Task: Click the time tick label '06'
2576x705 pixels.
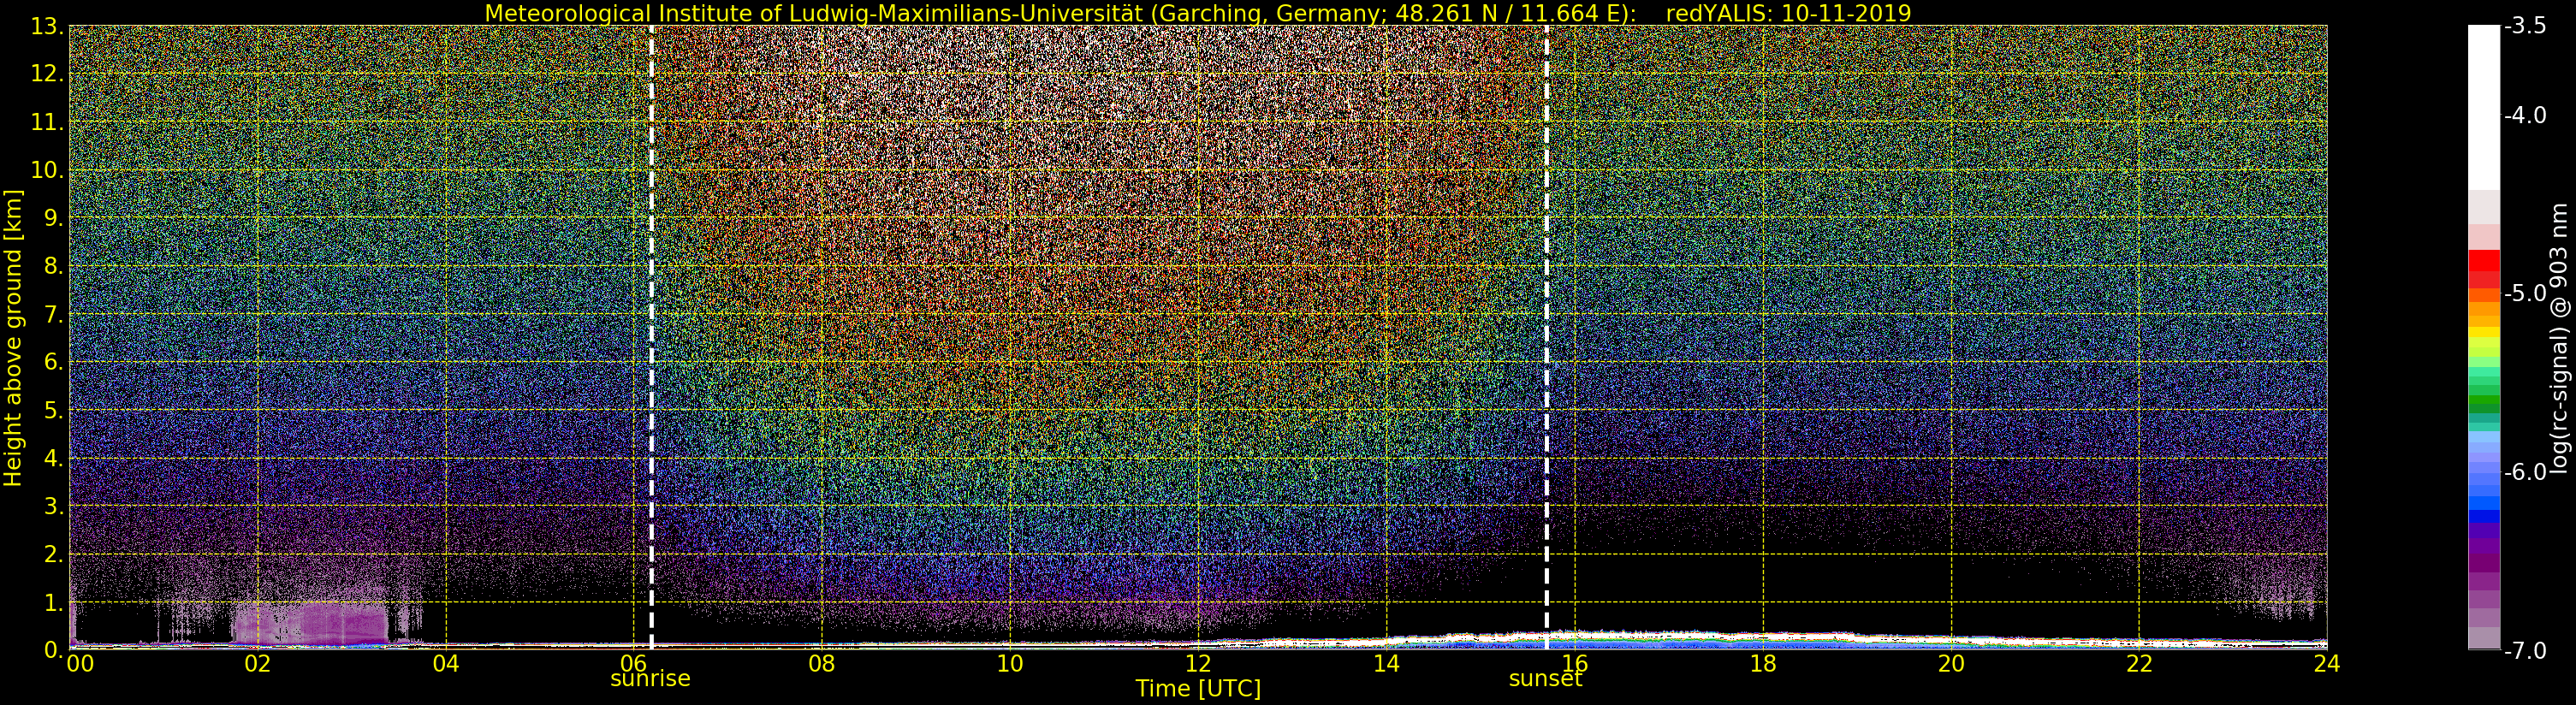Action: click(x=633, y=662)
